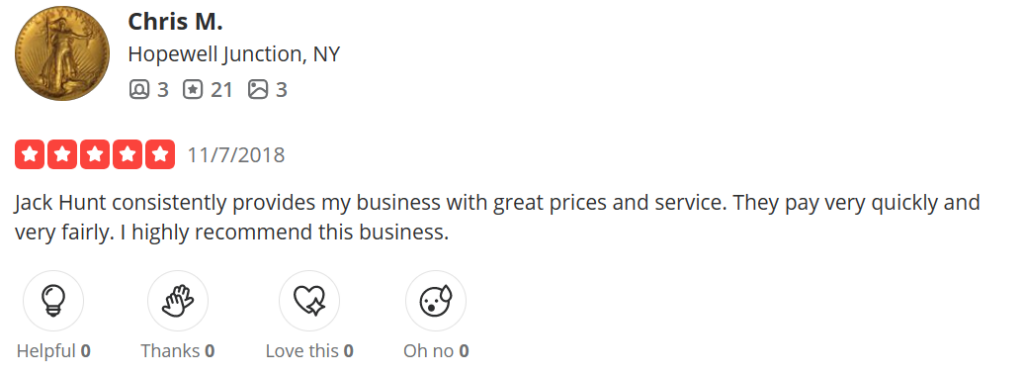
Task: Click the Helpful 0 label
Action: (x=54, y=351)
